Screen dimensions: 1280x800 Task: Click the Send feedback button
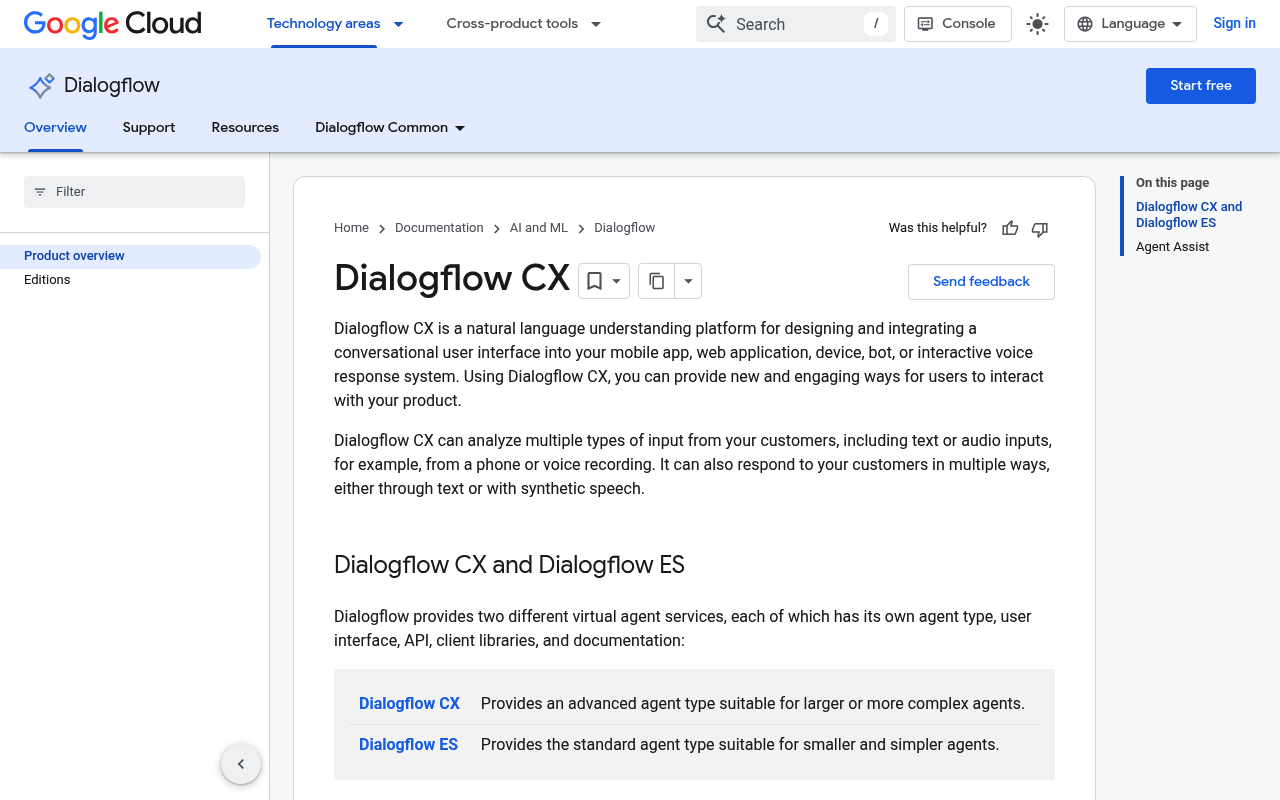981,282
